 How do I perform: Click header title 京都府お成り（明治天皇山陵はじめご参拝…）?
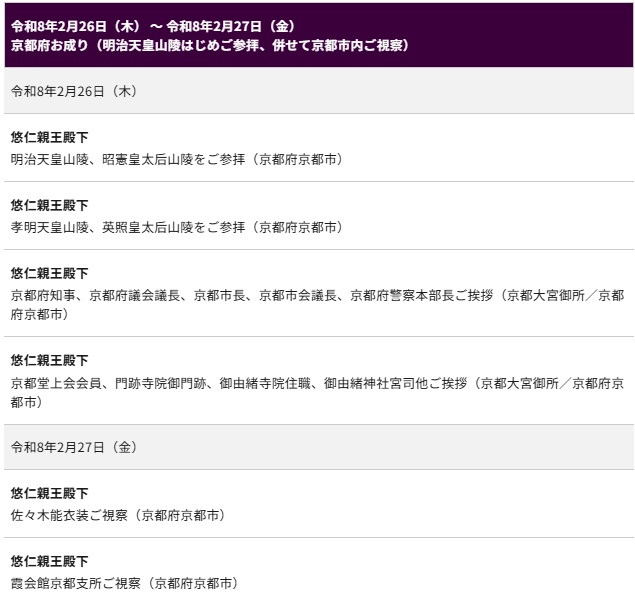click(209, 45)
